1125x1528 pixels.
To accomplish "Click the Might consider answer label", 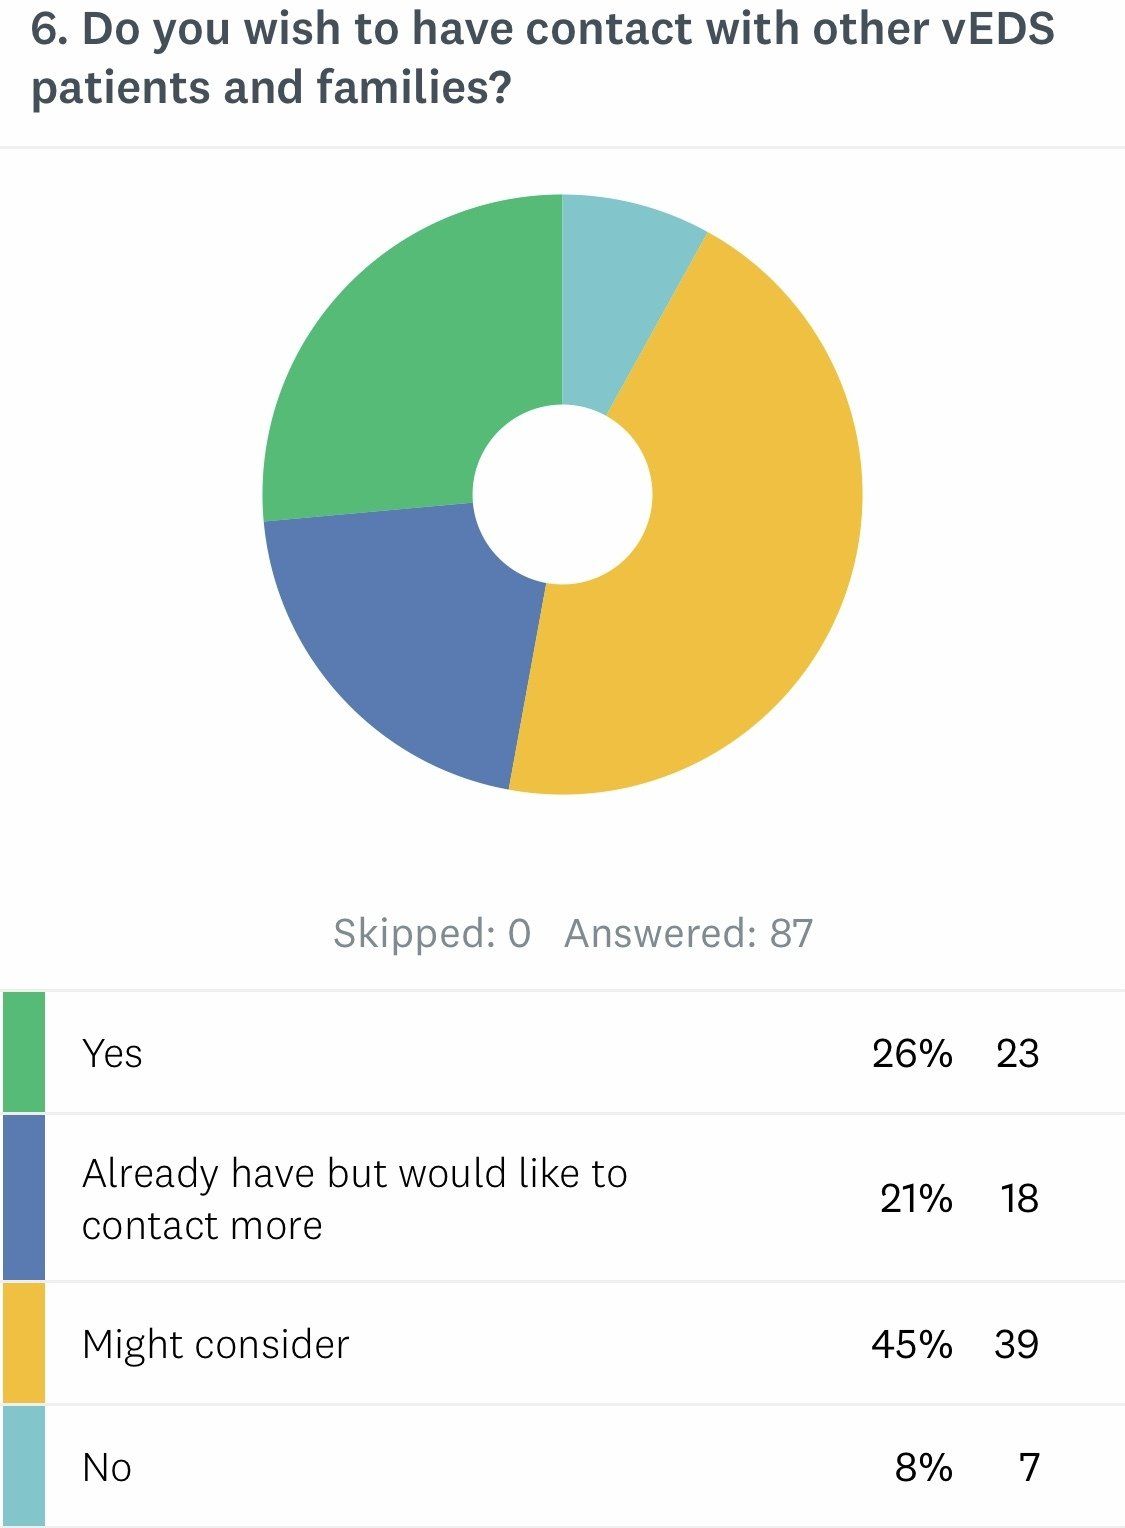I will (x=215, y=1344).
